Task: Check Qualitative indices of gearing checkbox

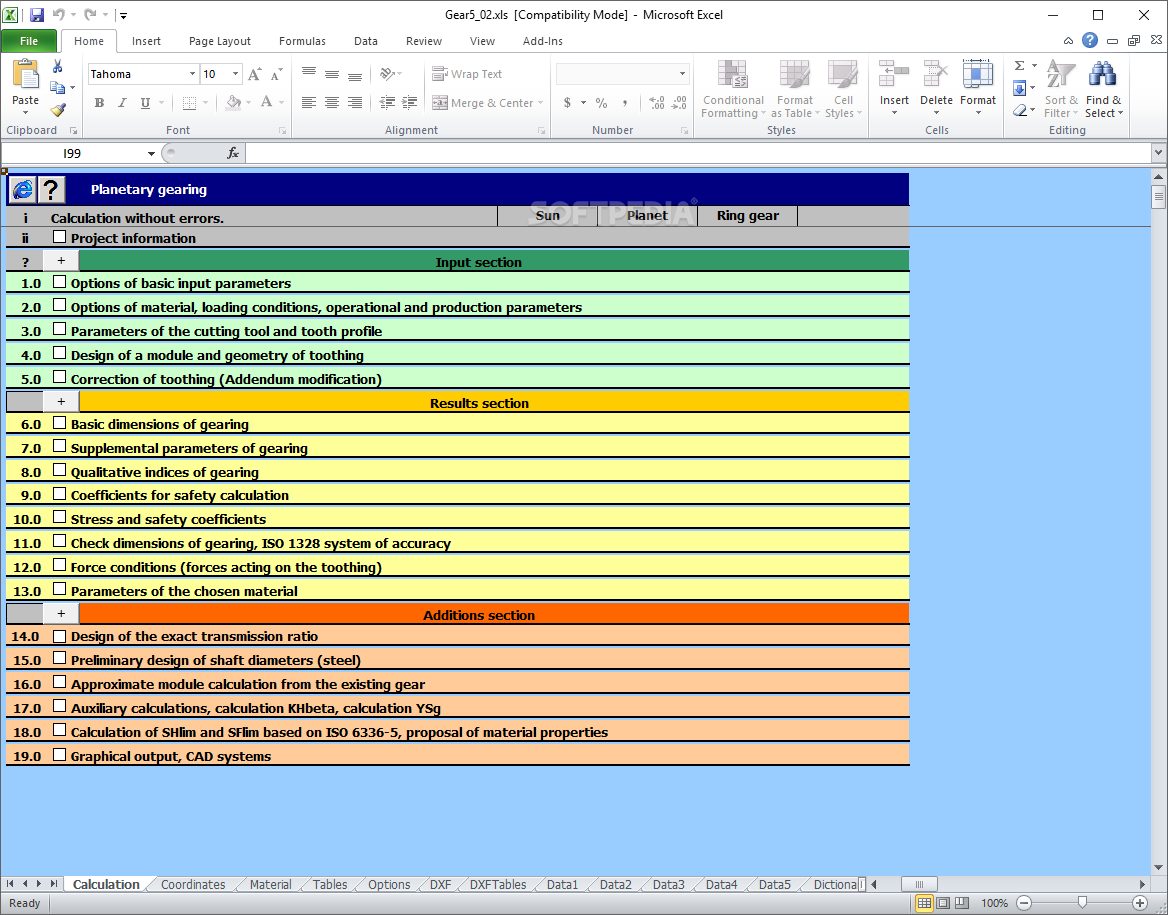Action: pos(60,470)
